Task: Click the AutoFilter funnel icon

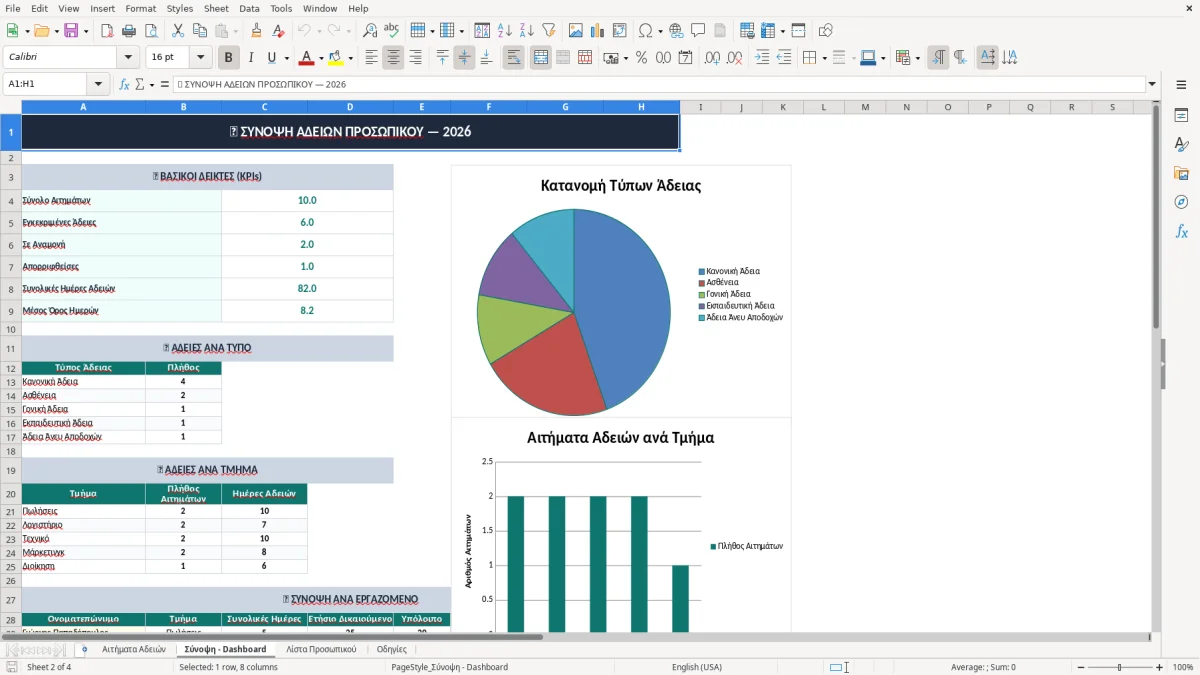Action: [x=549, y=31]
